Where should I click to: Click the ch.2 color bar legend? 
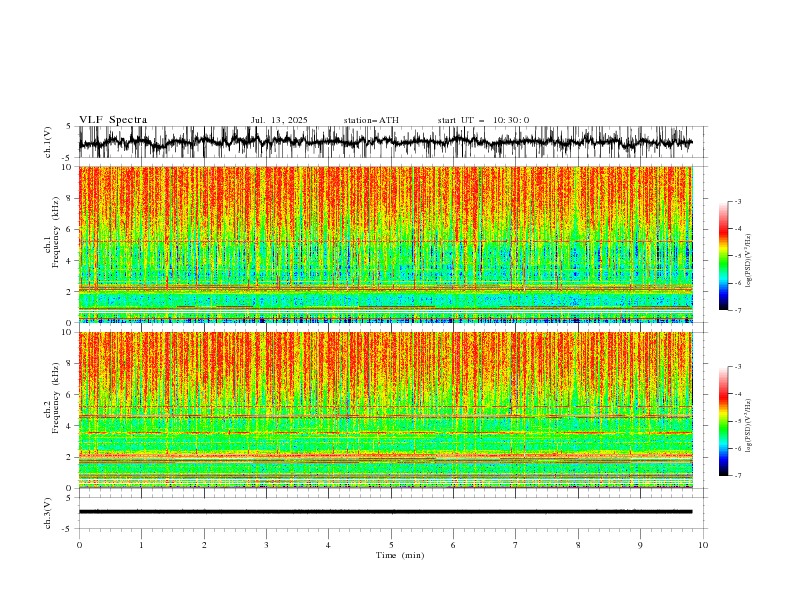coord(723,421)
